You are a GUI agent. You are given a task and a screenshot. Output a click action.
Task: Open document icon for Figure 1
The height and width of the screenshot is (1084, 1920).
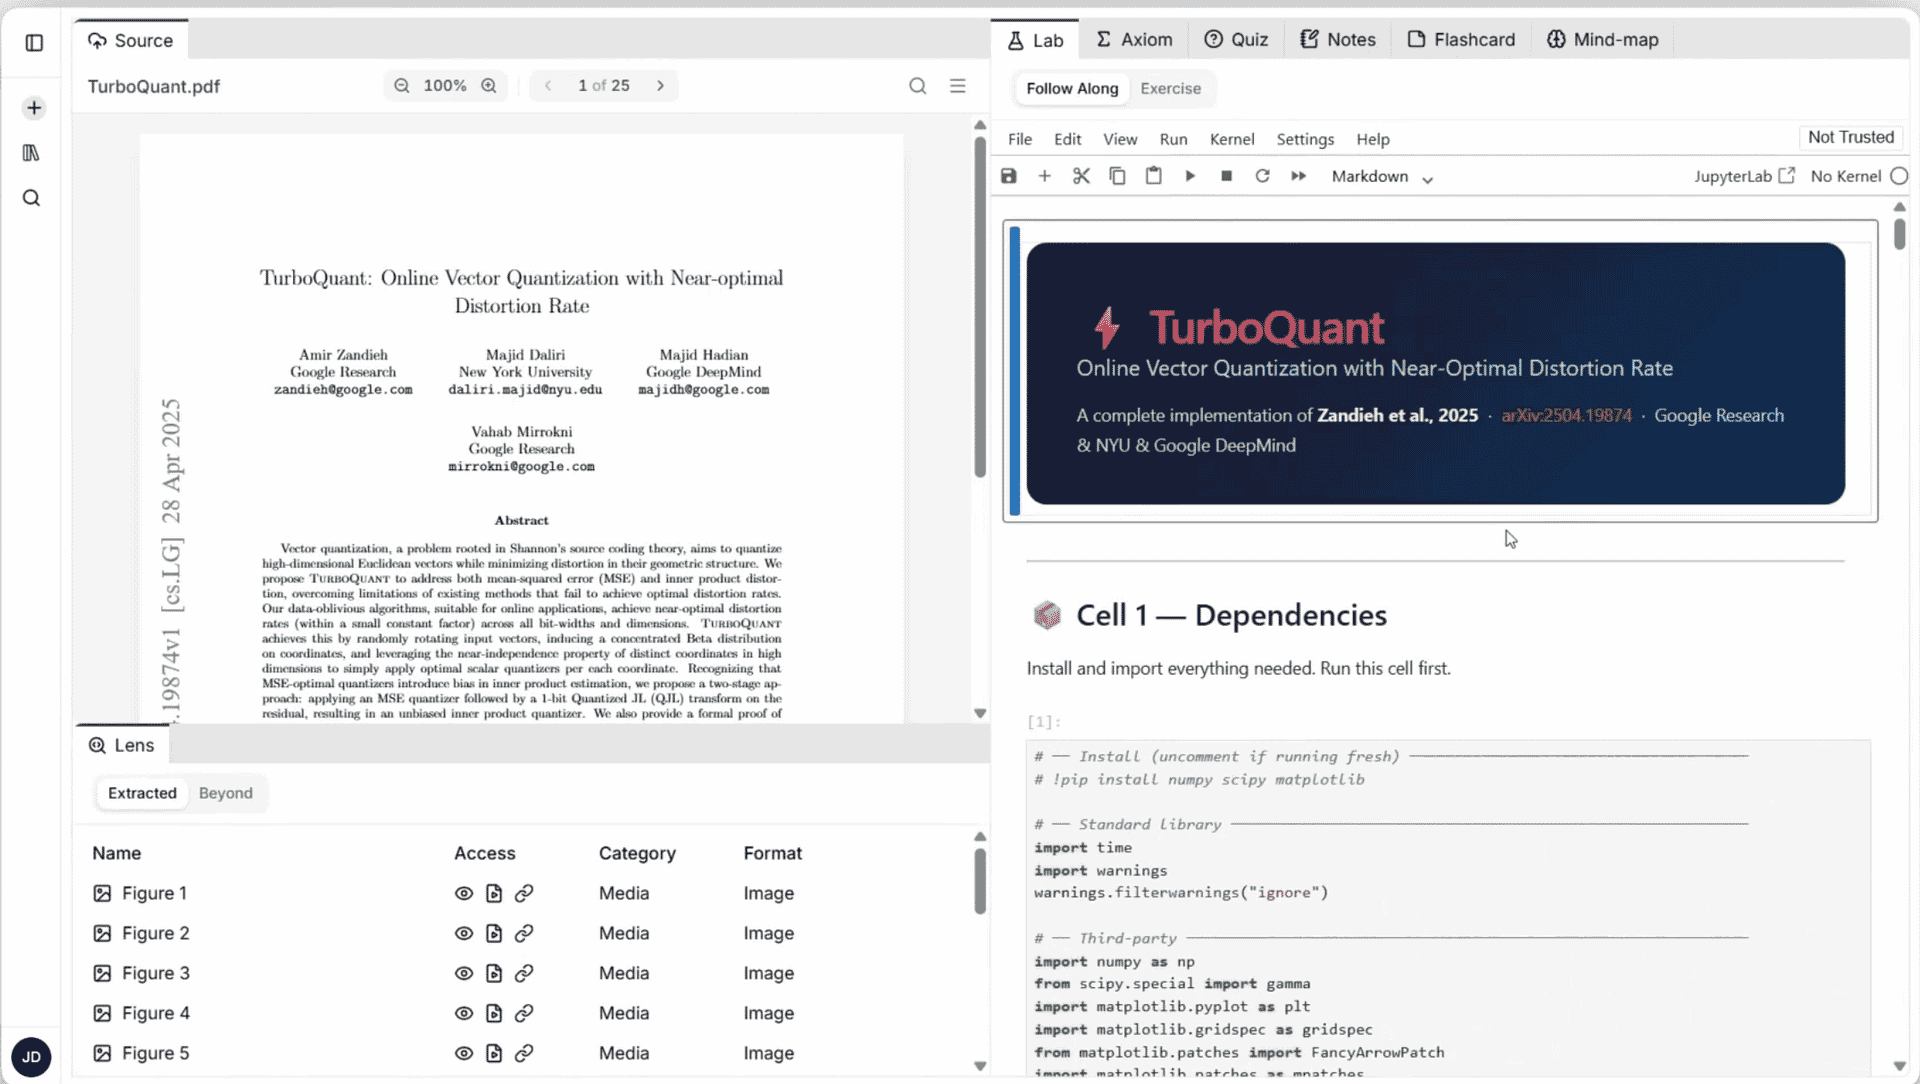[x=494, y=893]
